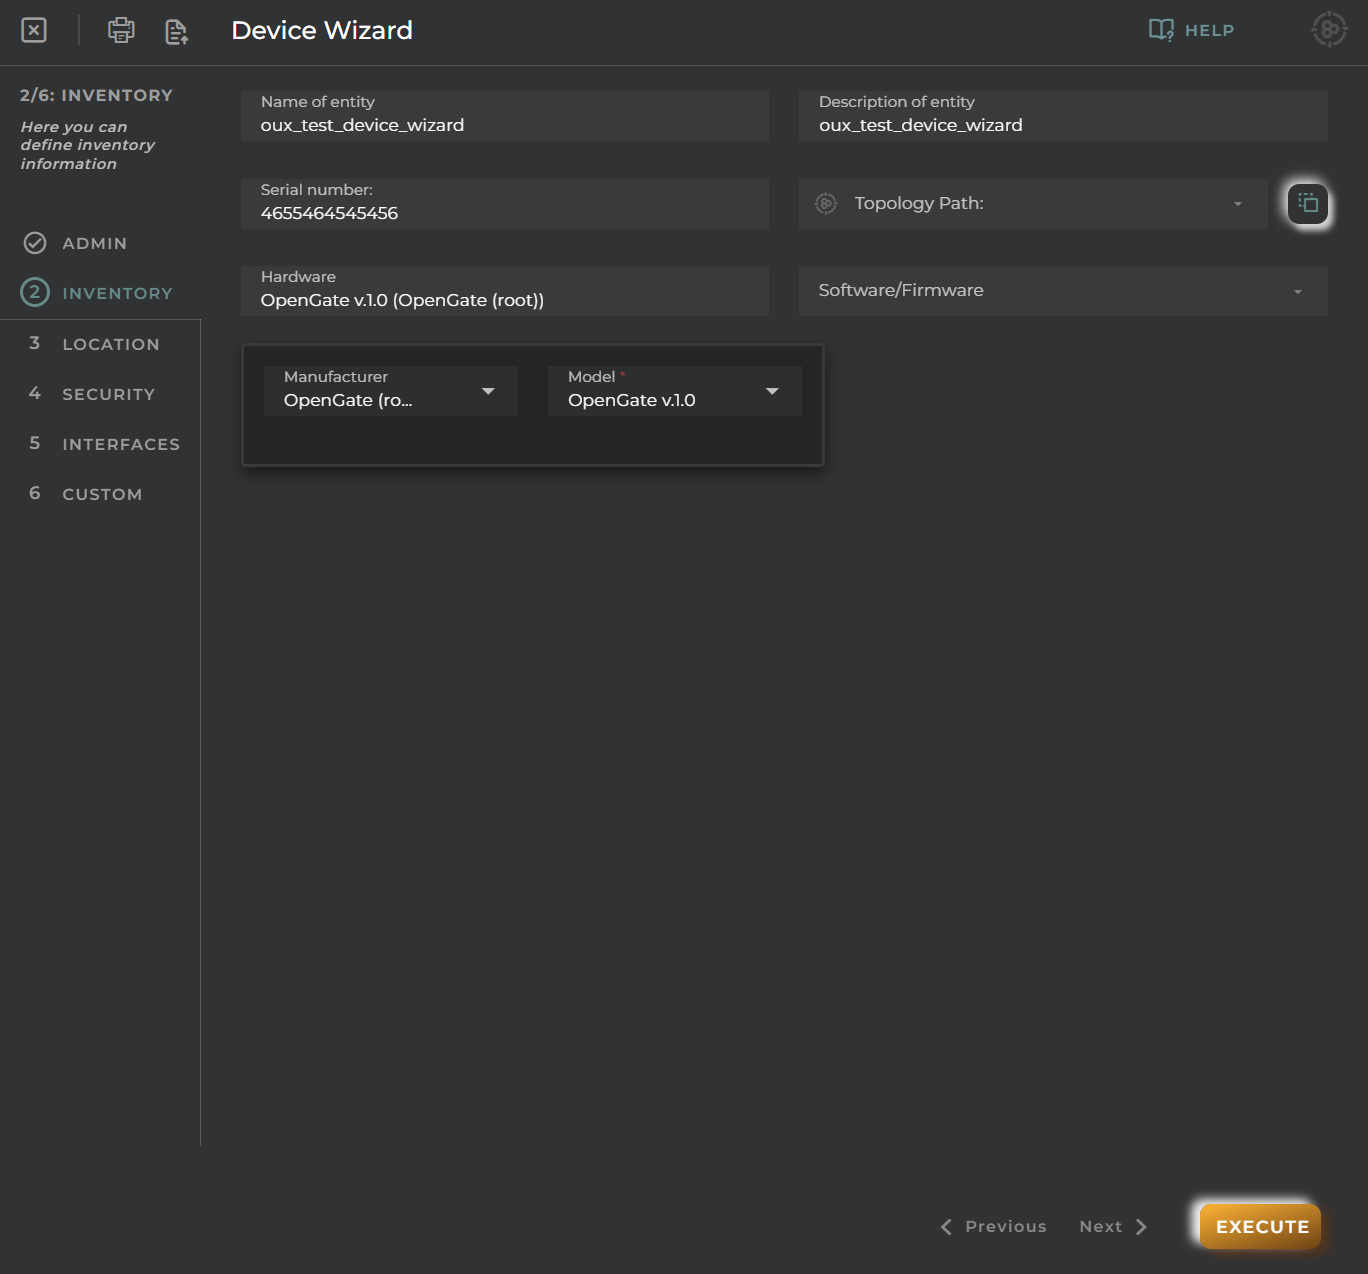Click the Next button
The width and height of the screenshot is (1368, 1274).
point(1113,1227)
